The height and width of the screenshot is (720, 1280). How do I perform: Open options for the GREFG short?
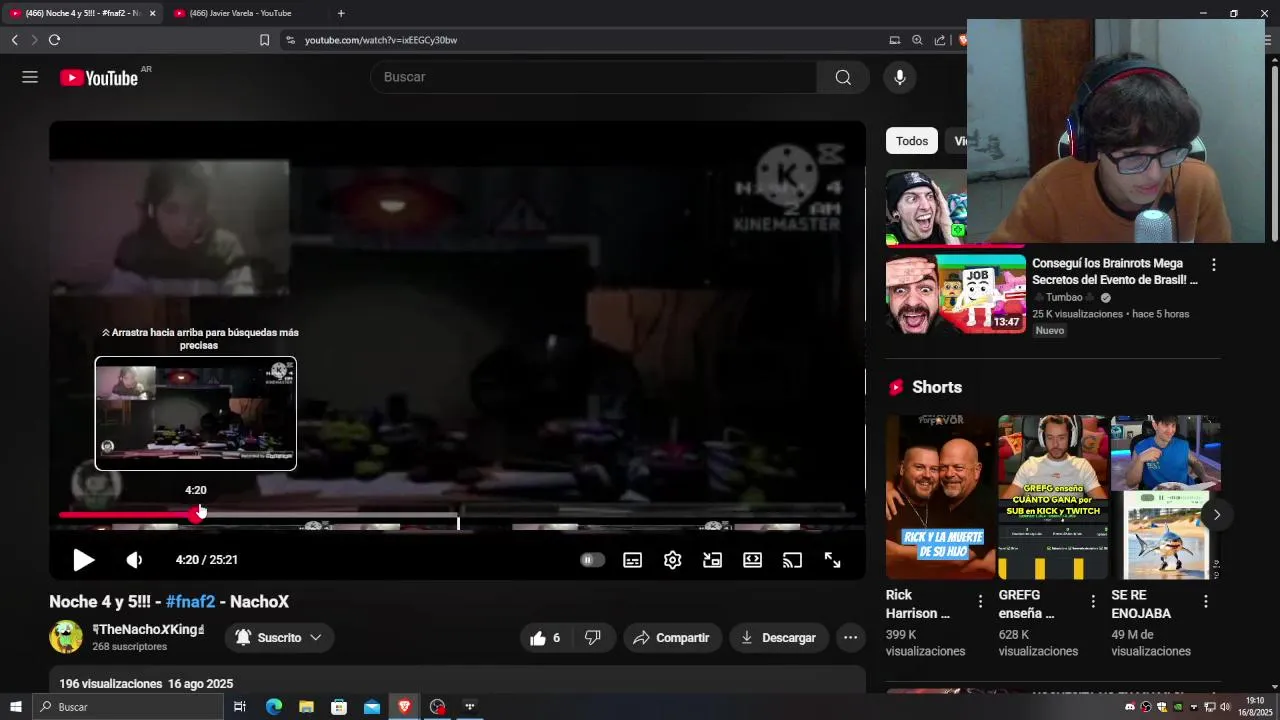[1093, 602]
